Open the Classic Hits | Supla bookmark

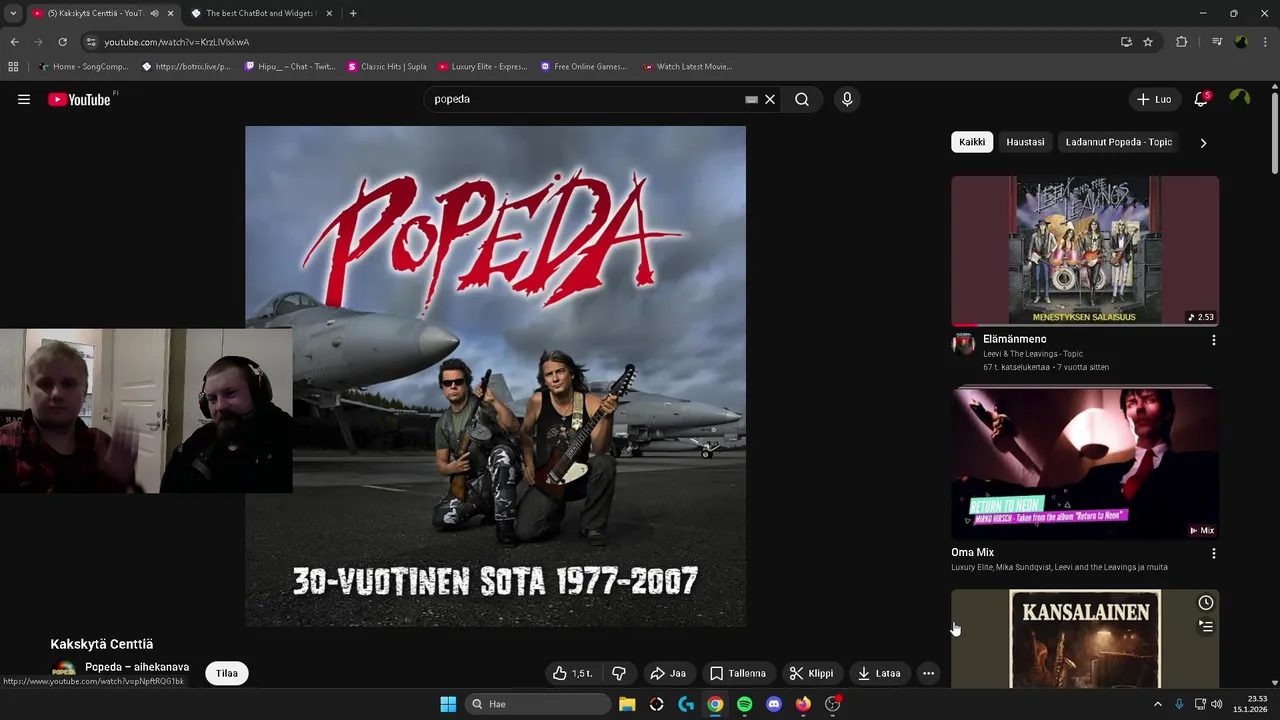386,67
